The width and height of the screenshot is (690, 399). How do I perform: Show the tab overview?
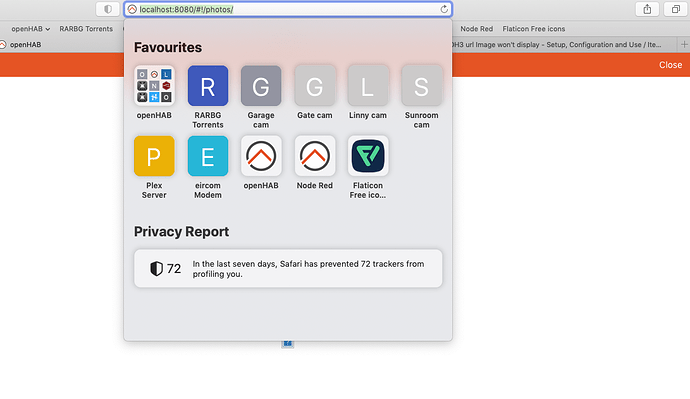point(675,9)
